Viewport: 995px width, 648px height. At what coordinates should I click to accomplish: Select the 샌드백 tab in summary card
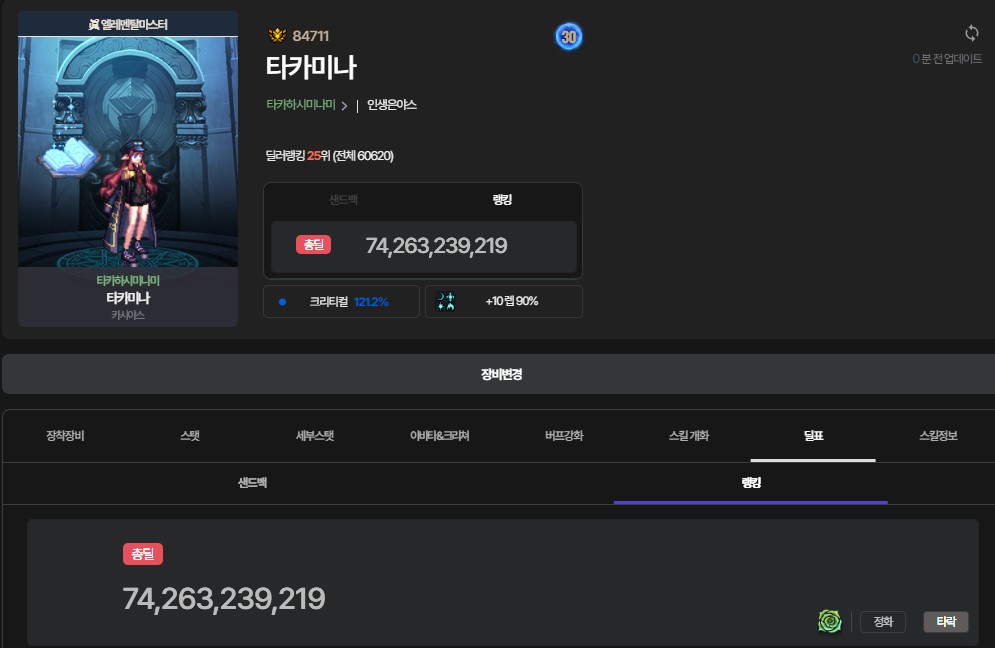343,200
